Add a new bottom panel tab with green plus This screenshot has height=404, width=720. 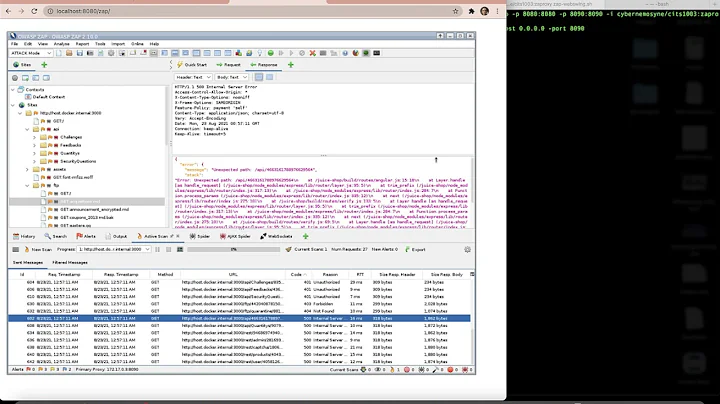tap(305, 236)
